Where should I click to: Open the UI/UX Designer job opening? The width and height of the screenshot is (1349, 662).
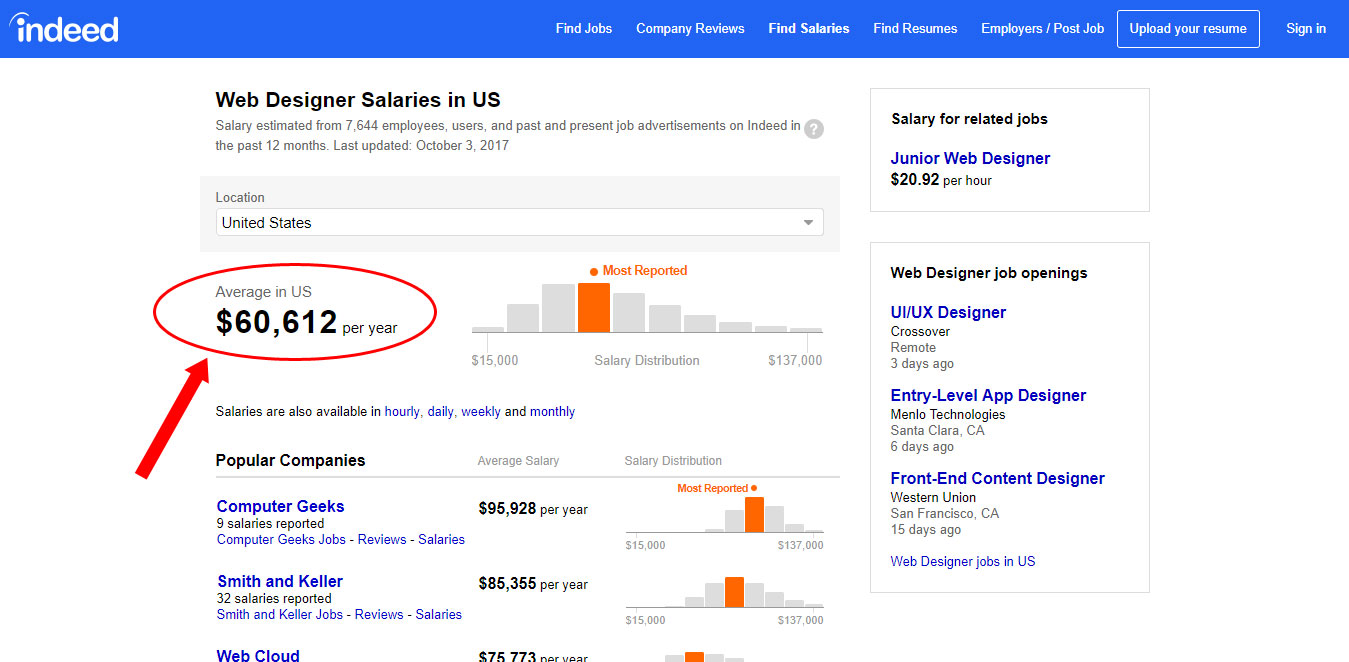tap(948, 312)
